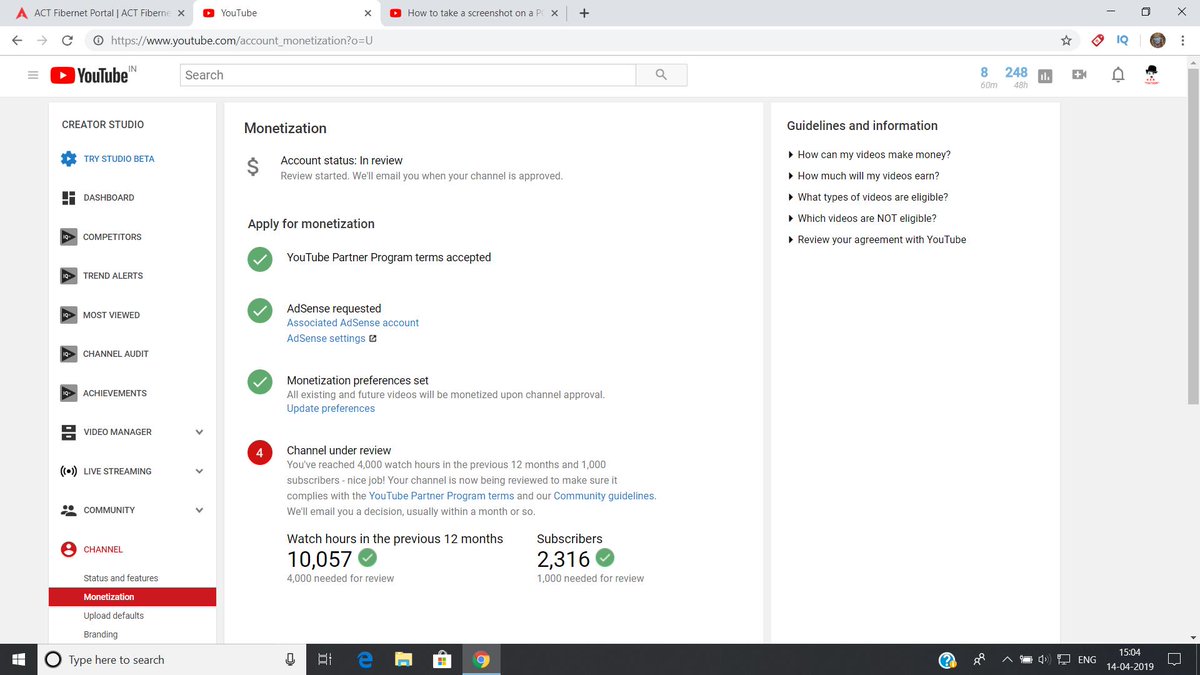The width and height of the screenshot is (1200, 675).
Task: Switch to the 'How to take a screenshot' tab
Action: click(x=474, y=13)
